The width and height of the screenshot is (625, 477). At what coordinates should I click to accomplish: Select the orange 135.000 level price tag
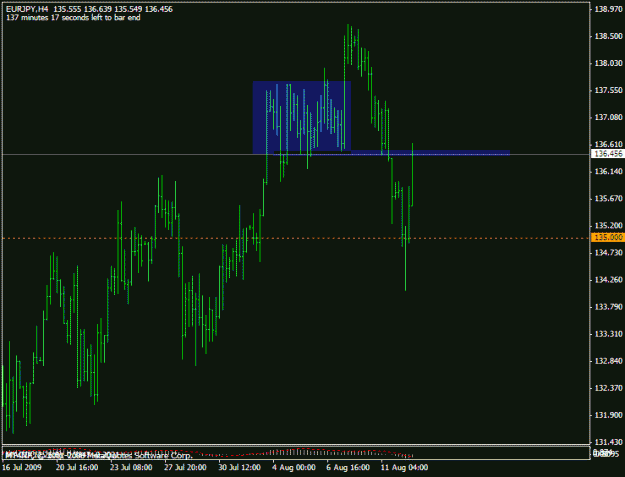coord(608,238)
